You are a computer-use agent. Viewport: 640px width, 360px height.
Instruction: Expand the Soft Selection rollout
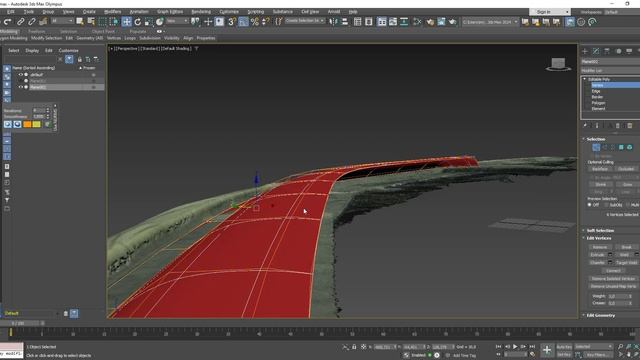coord(600,231)
